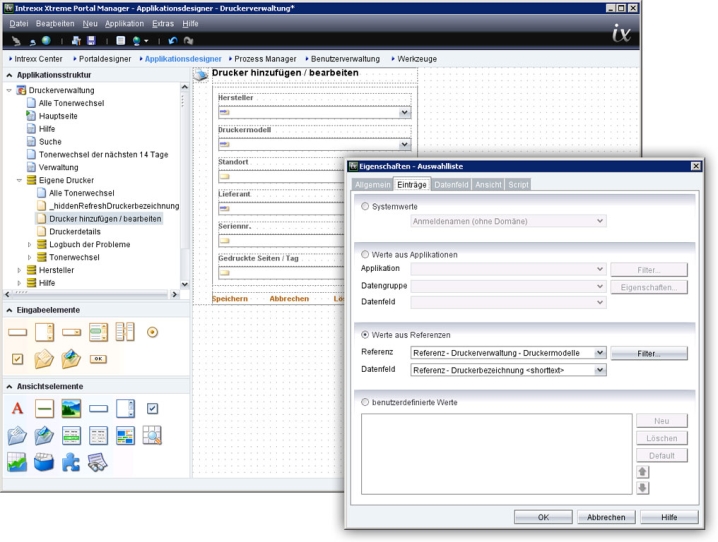This screenshot has width=718, height=542.
Task: Click the save disk toolbar icon
Action: pos(91,40)
